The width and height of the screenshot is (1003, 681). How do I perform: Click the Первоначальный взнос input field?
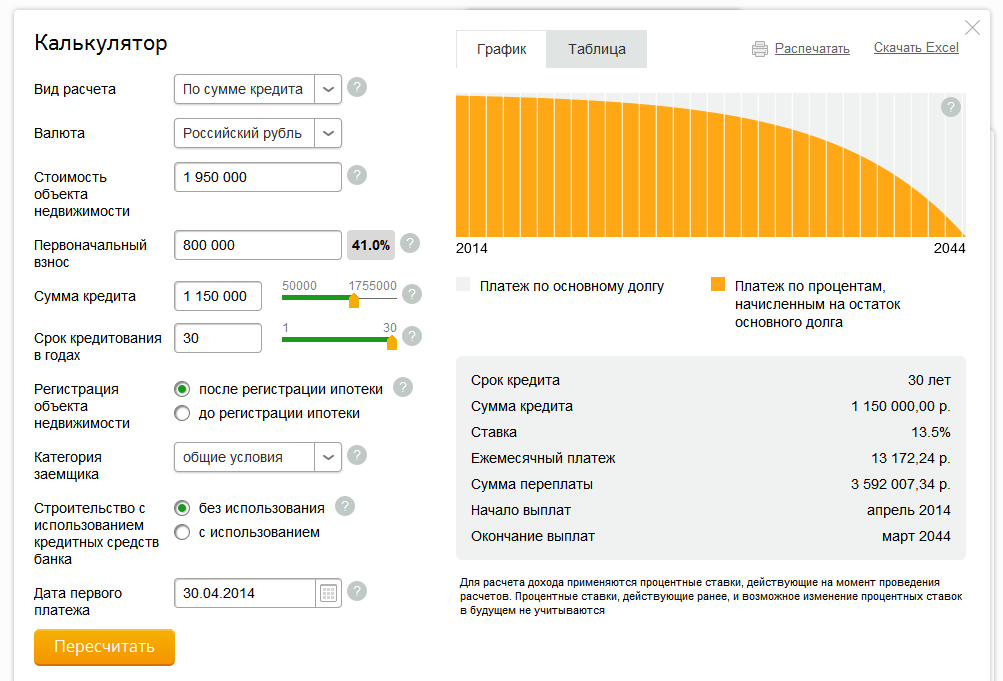[x=257, y=245]
